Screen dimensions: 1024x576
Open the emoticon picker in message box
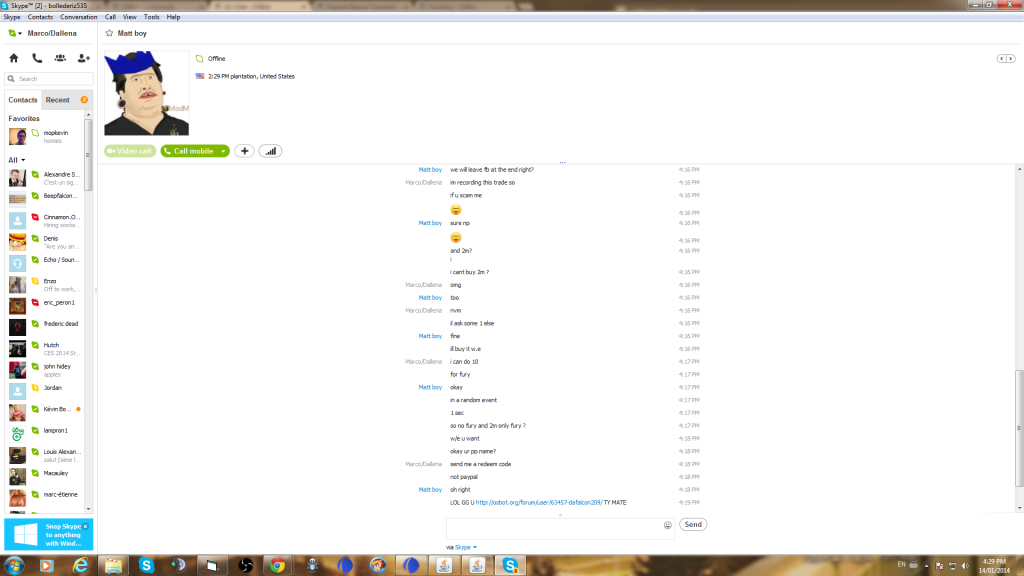[x=667, y=525]
